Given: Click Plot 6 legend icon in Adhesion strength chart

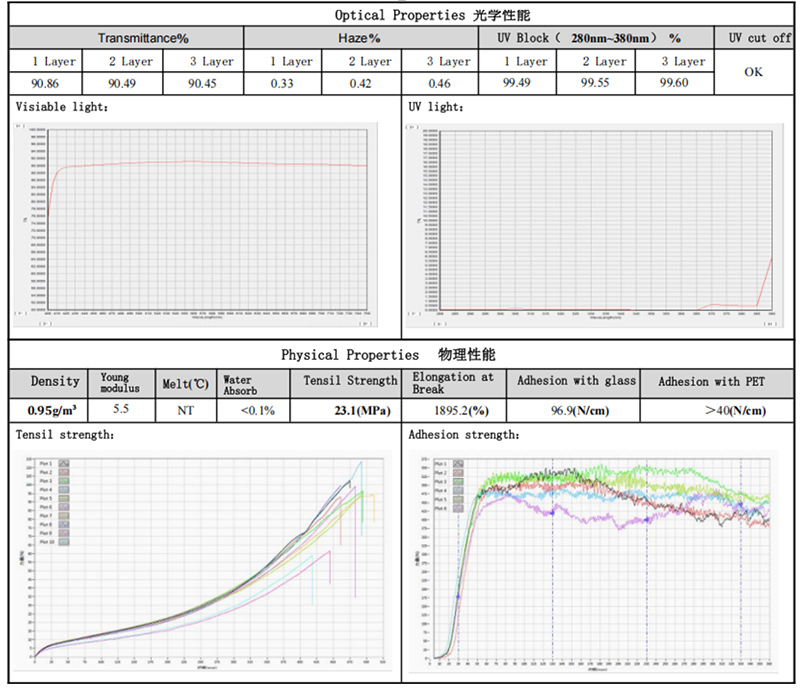Looking at the screenshot, I should (x=459, y=507).
